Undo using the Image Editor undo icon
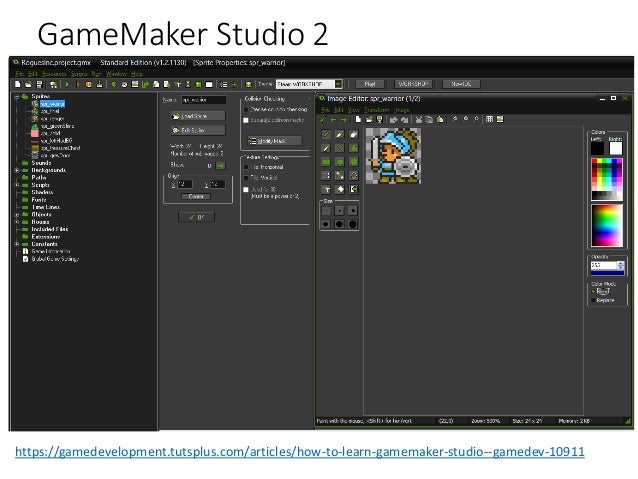This screenshot has height=479, width=638. tap(393, 119)
